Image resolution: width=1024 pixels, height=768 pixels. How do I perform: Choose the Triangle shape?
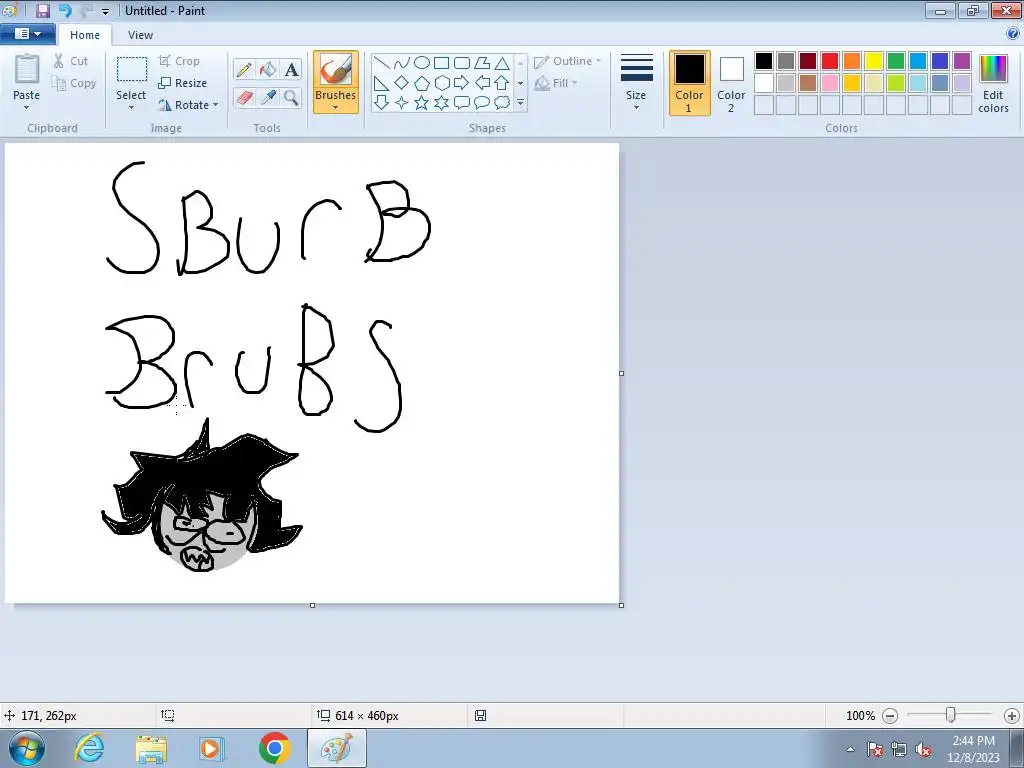coord(502,63)
